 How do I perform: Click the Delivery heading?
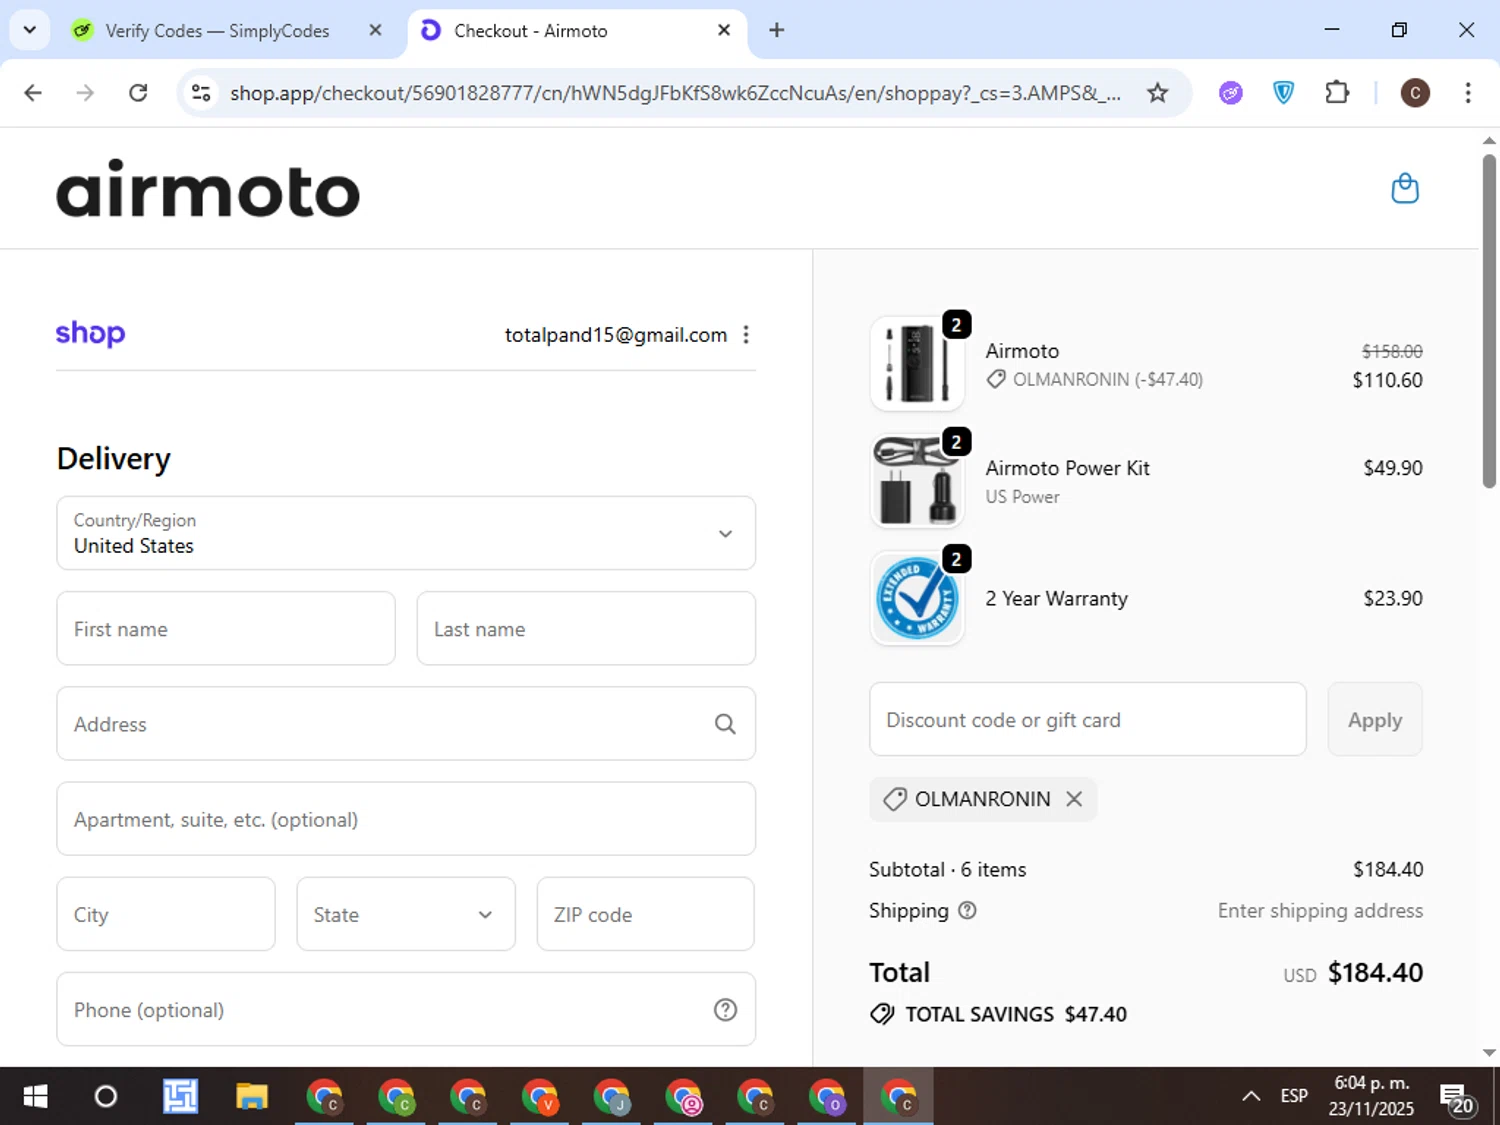tap(114, 459)
